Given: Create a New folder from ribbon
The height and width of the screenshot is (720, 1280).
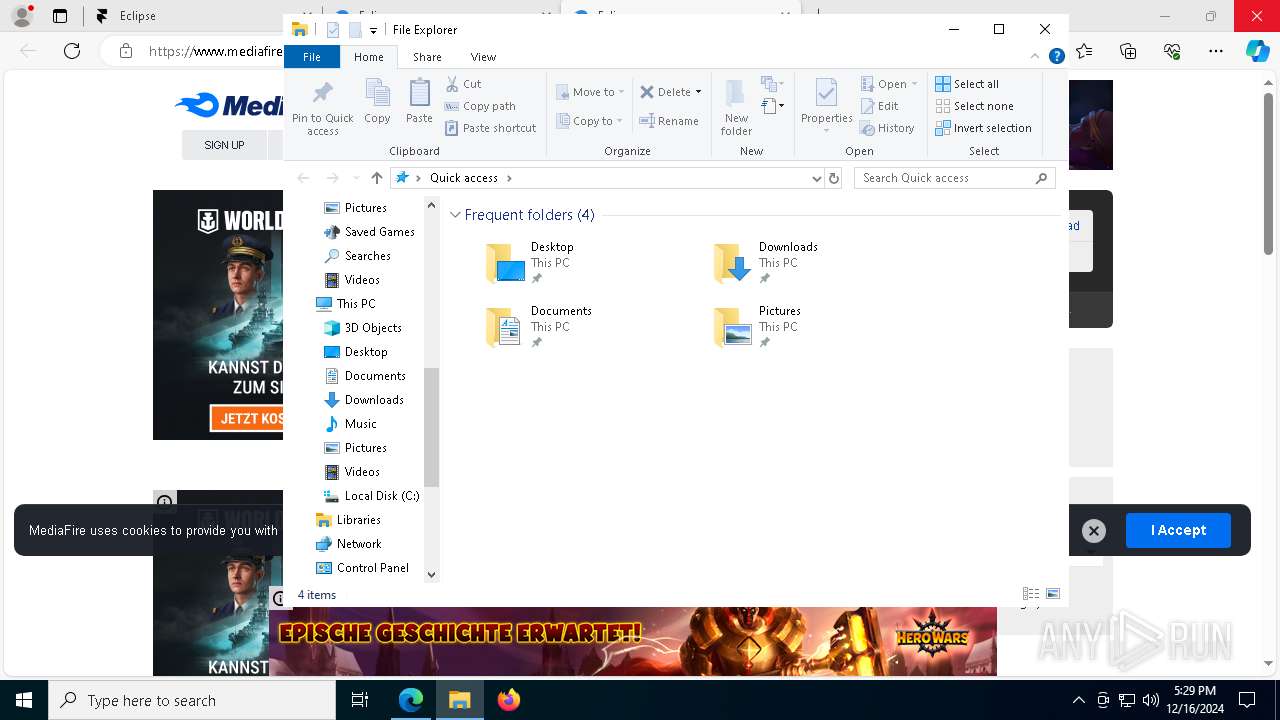Looking at the screenshot, I should tap(736, 107).
